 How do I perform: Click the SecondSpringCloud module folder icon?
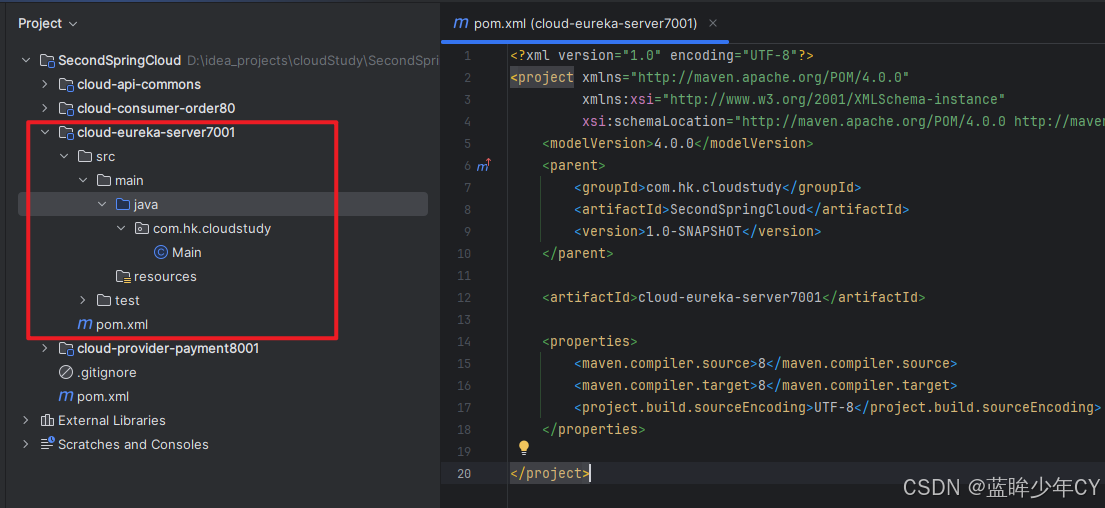(x=47, y=61)
